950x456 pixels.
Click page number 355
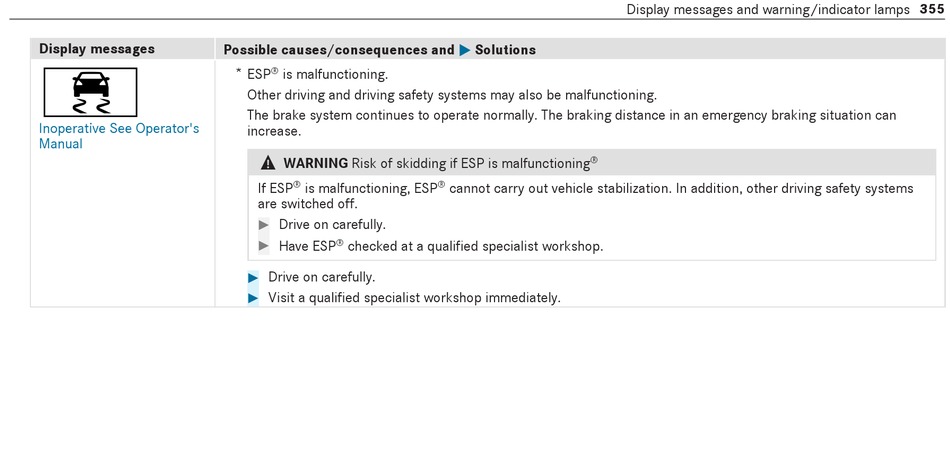(931, 9)
